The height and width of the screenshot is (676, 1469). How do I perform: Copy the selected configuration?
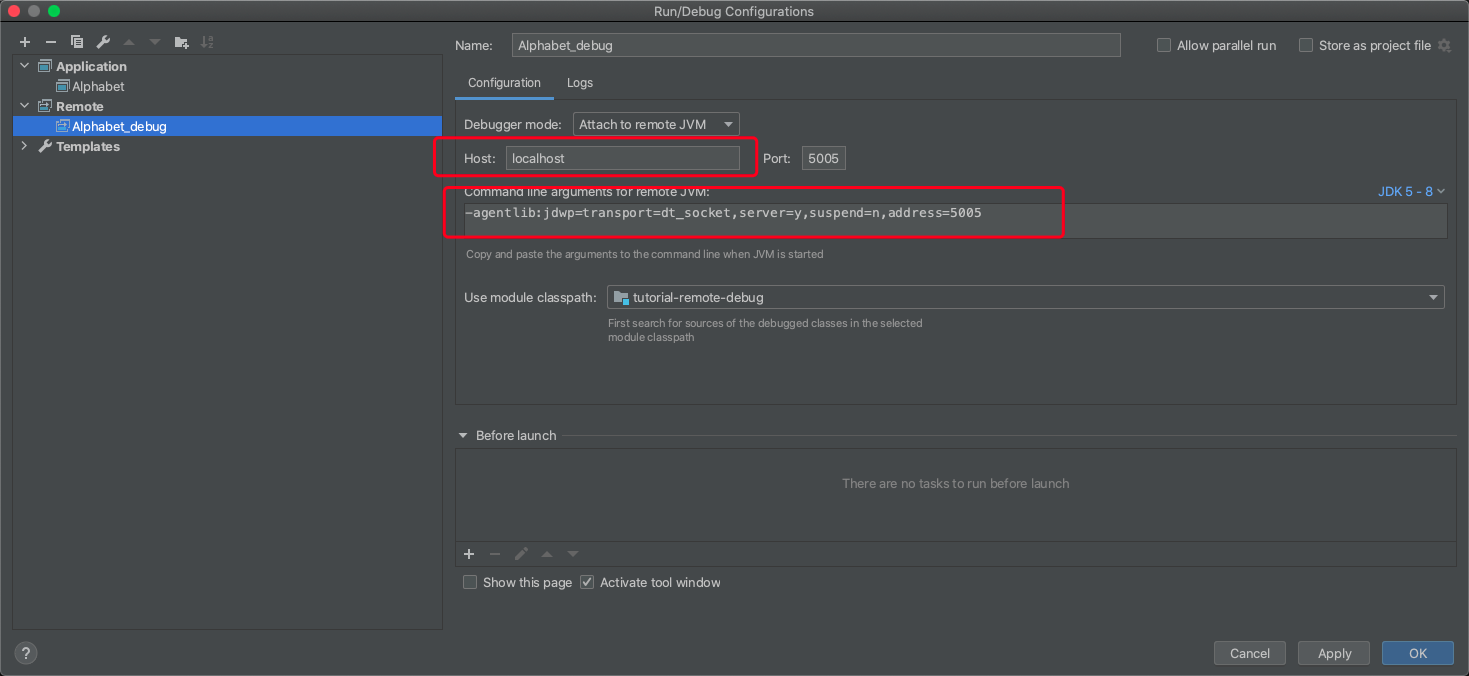coord(77,42)
